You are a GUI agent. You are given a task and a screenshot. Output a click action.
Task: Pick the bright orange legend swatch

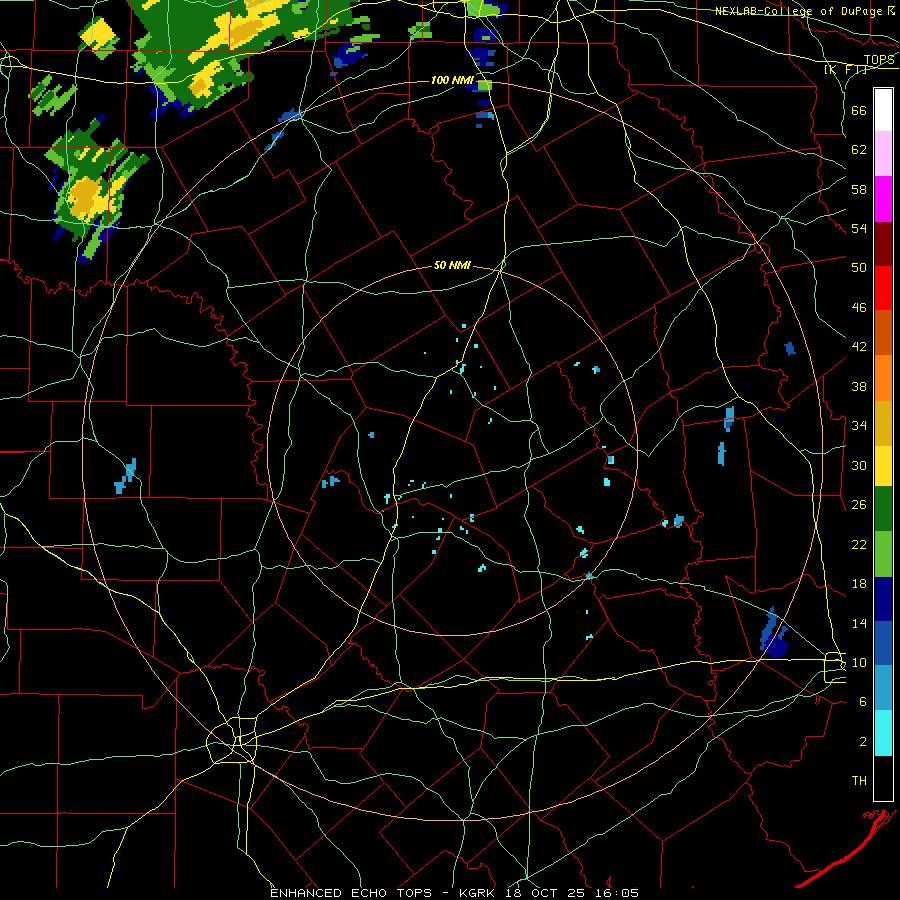click(x=883, y=378)
